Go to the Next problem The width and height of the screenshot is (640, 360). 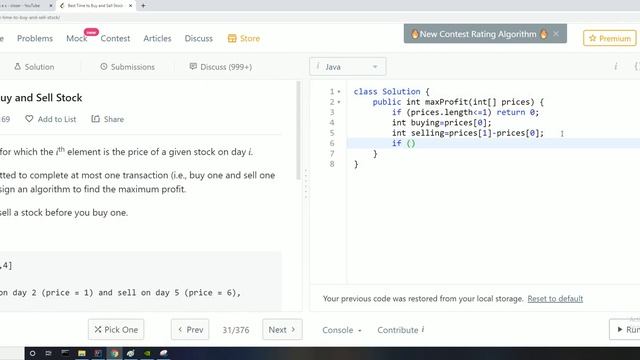[x=282, y=329]
